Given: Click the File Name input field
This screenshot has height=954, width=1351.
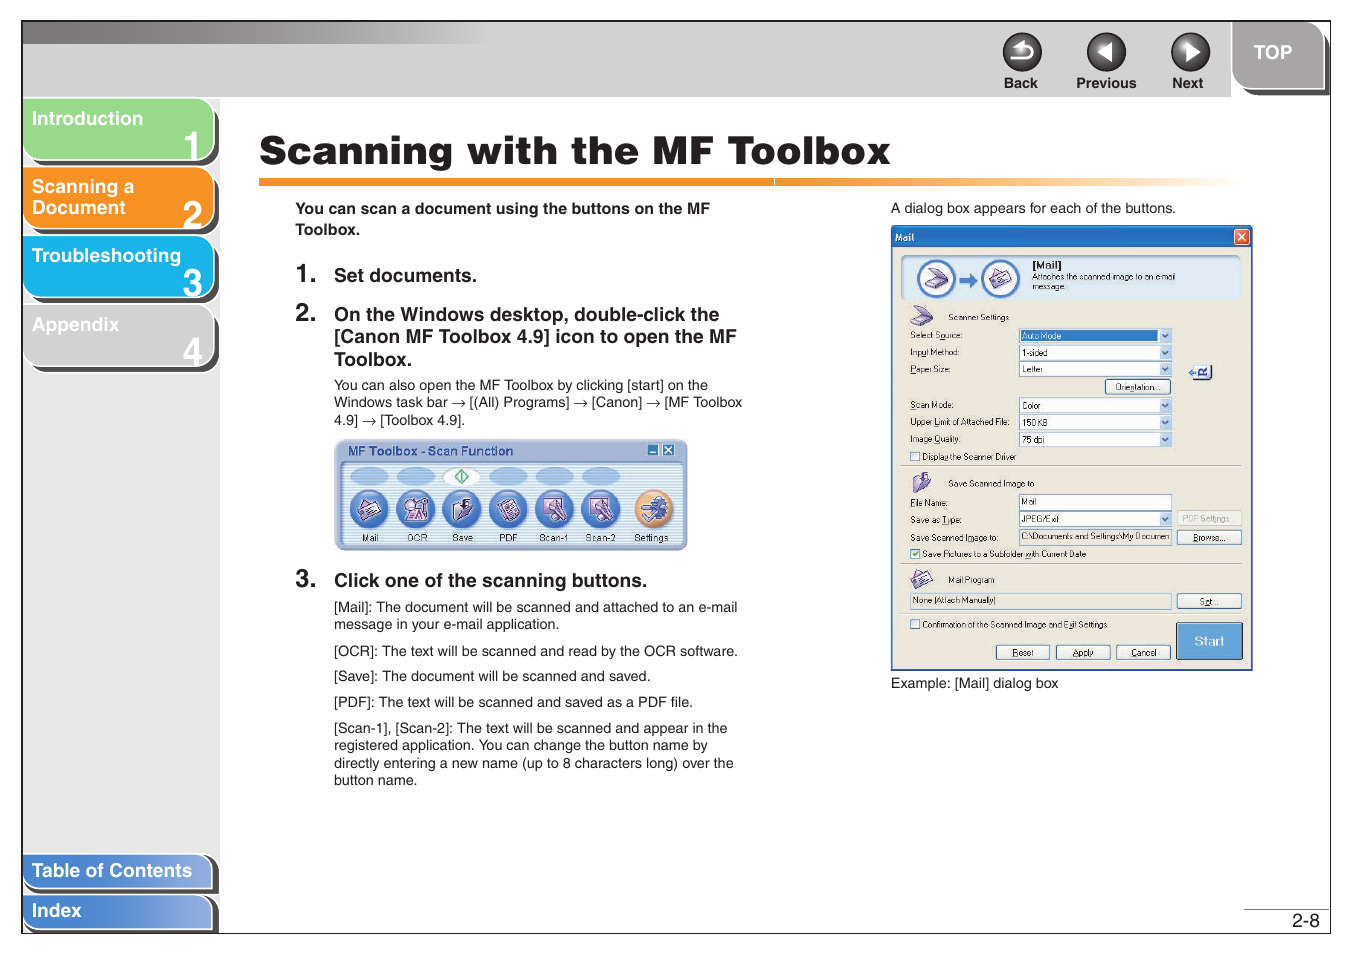Looking at the screenshot, I should point(1095,502).
